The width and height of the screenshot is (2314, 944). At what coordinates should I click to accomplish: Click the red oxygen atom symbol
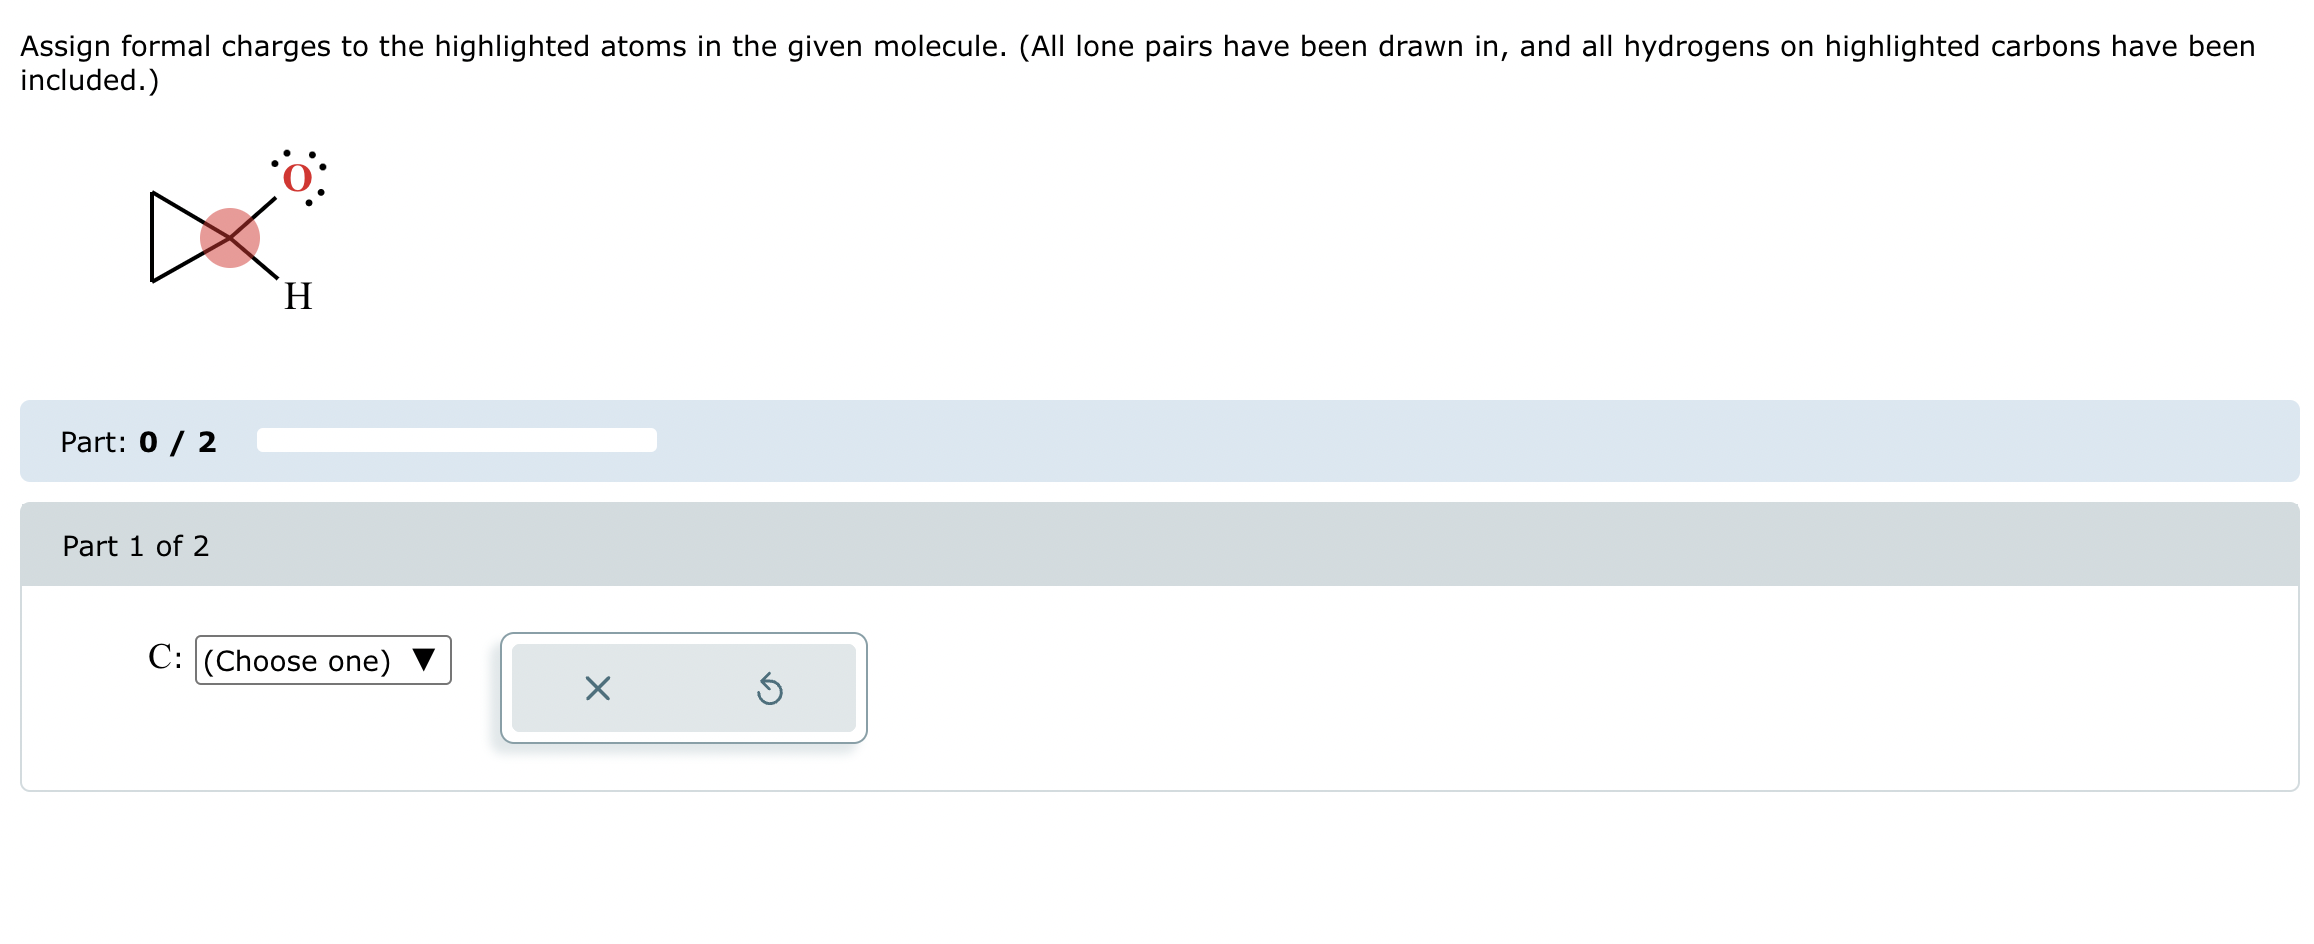coord(296,178)
